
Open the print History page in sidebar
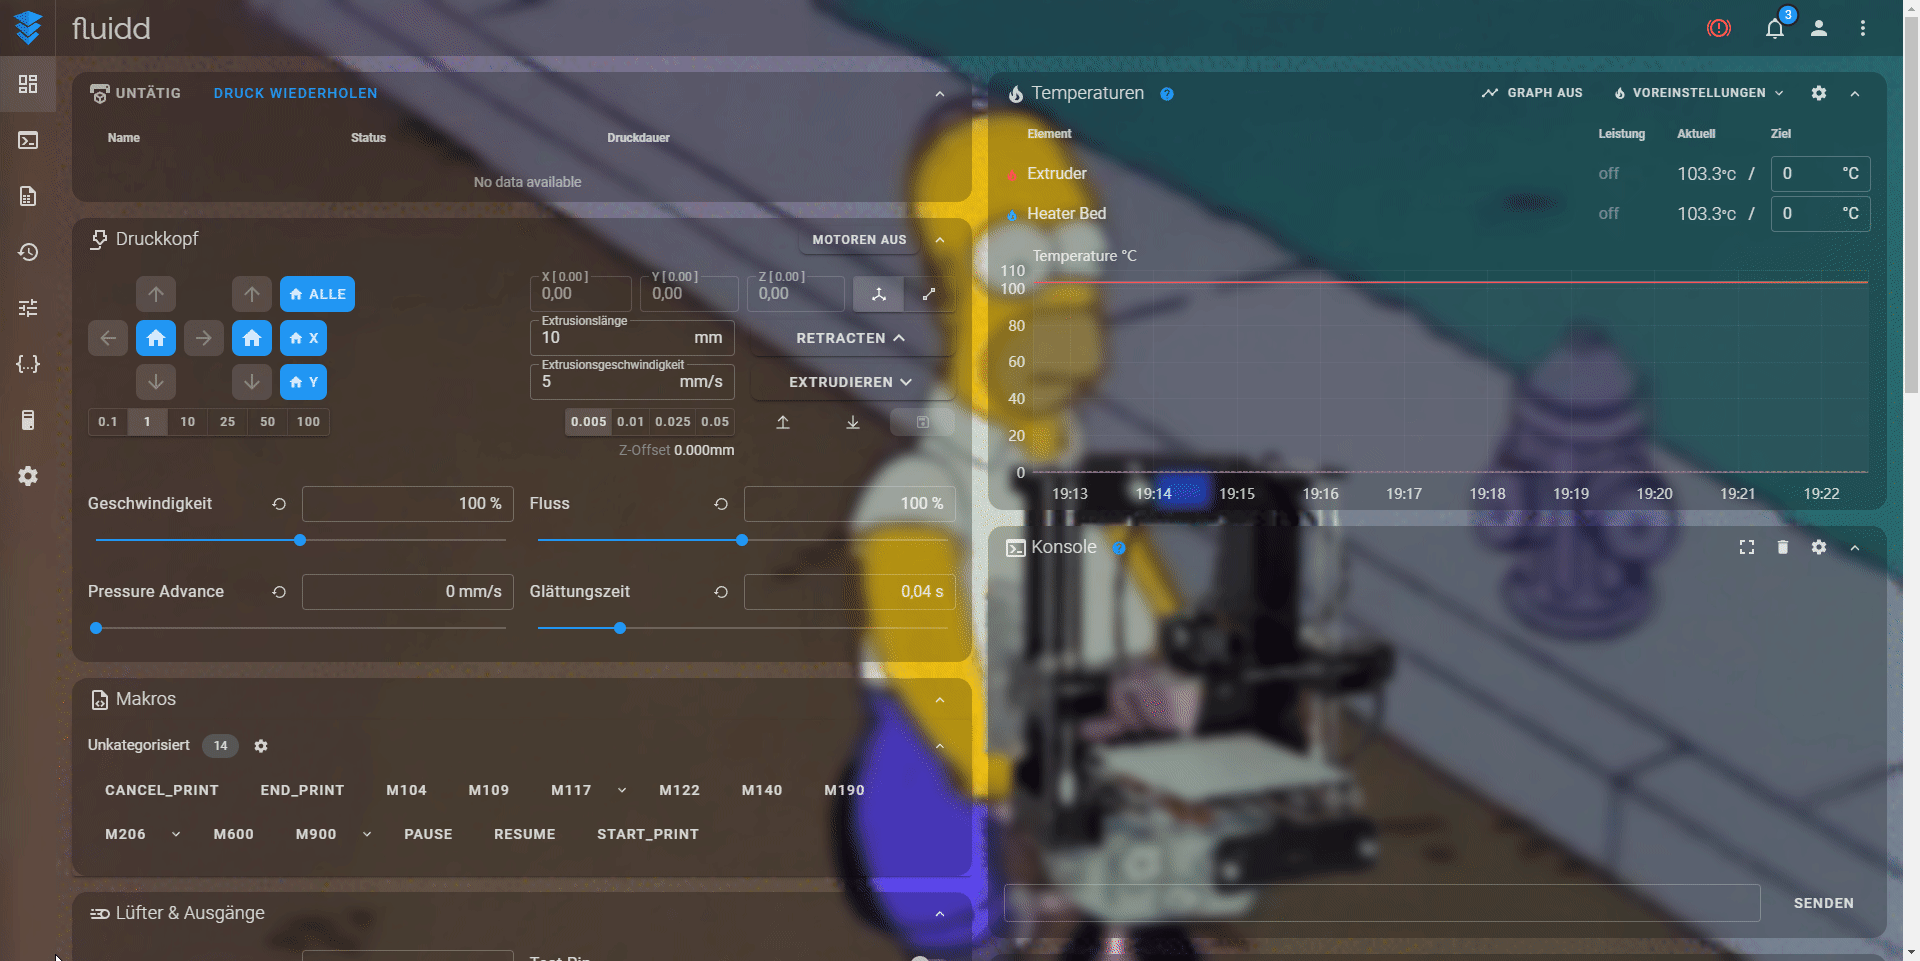[x=28, y=252]
